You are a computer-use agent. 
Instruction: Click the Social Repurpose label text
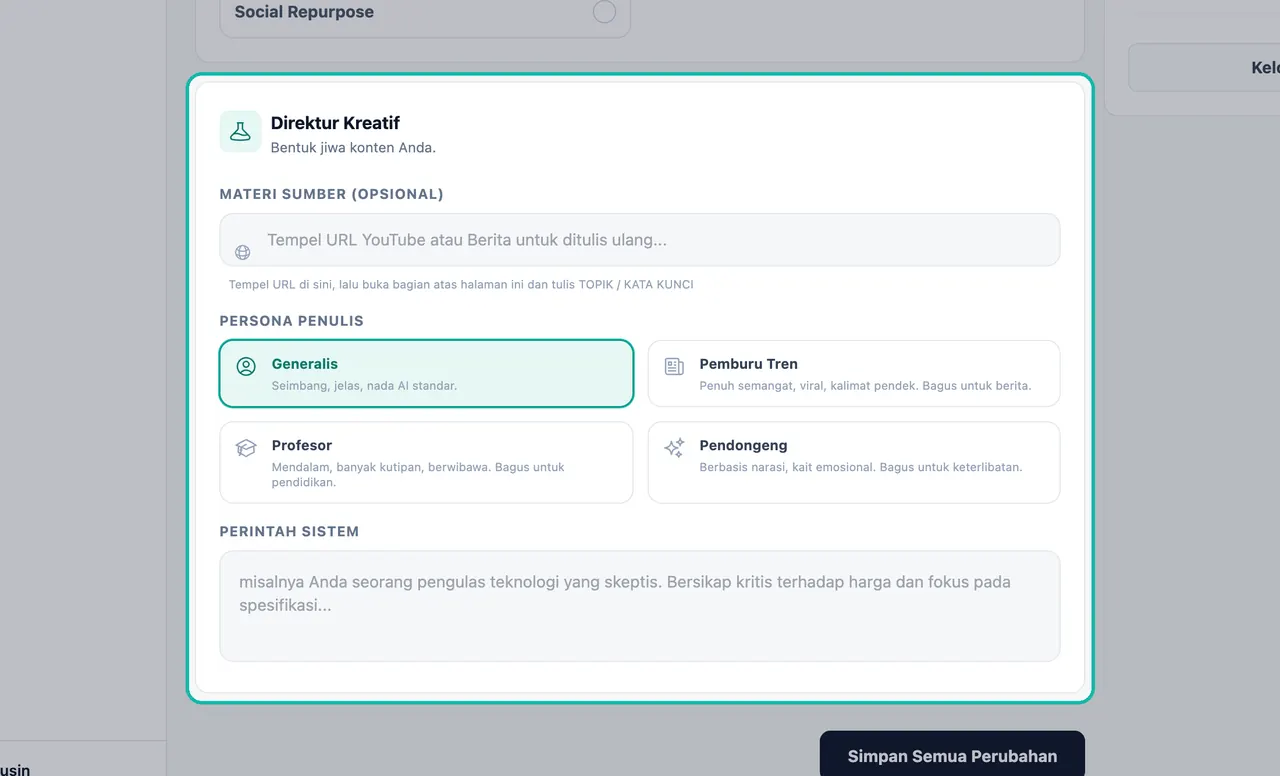tap(304, 12)
